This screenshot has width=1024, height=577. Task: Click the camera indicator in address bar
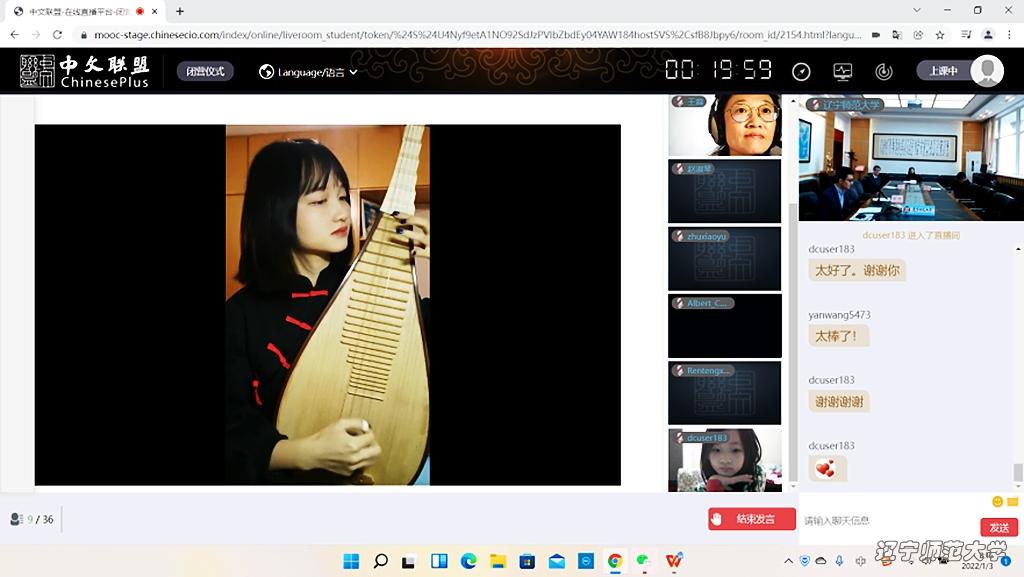(876, 35)
